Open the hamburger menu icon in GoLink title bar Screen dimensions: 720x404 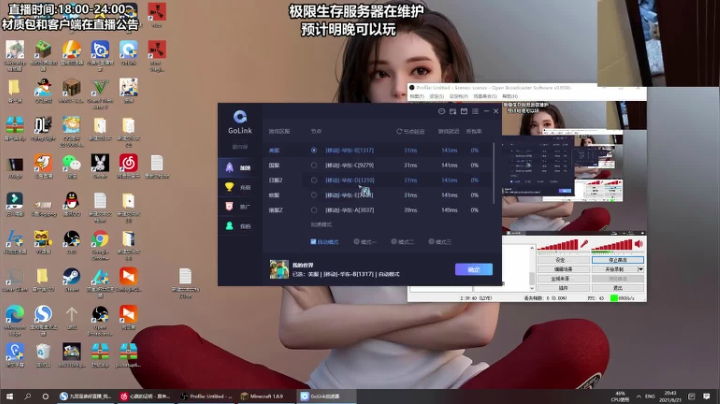[475, 111]
